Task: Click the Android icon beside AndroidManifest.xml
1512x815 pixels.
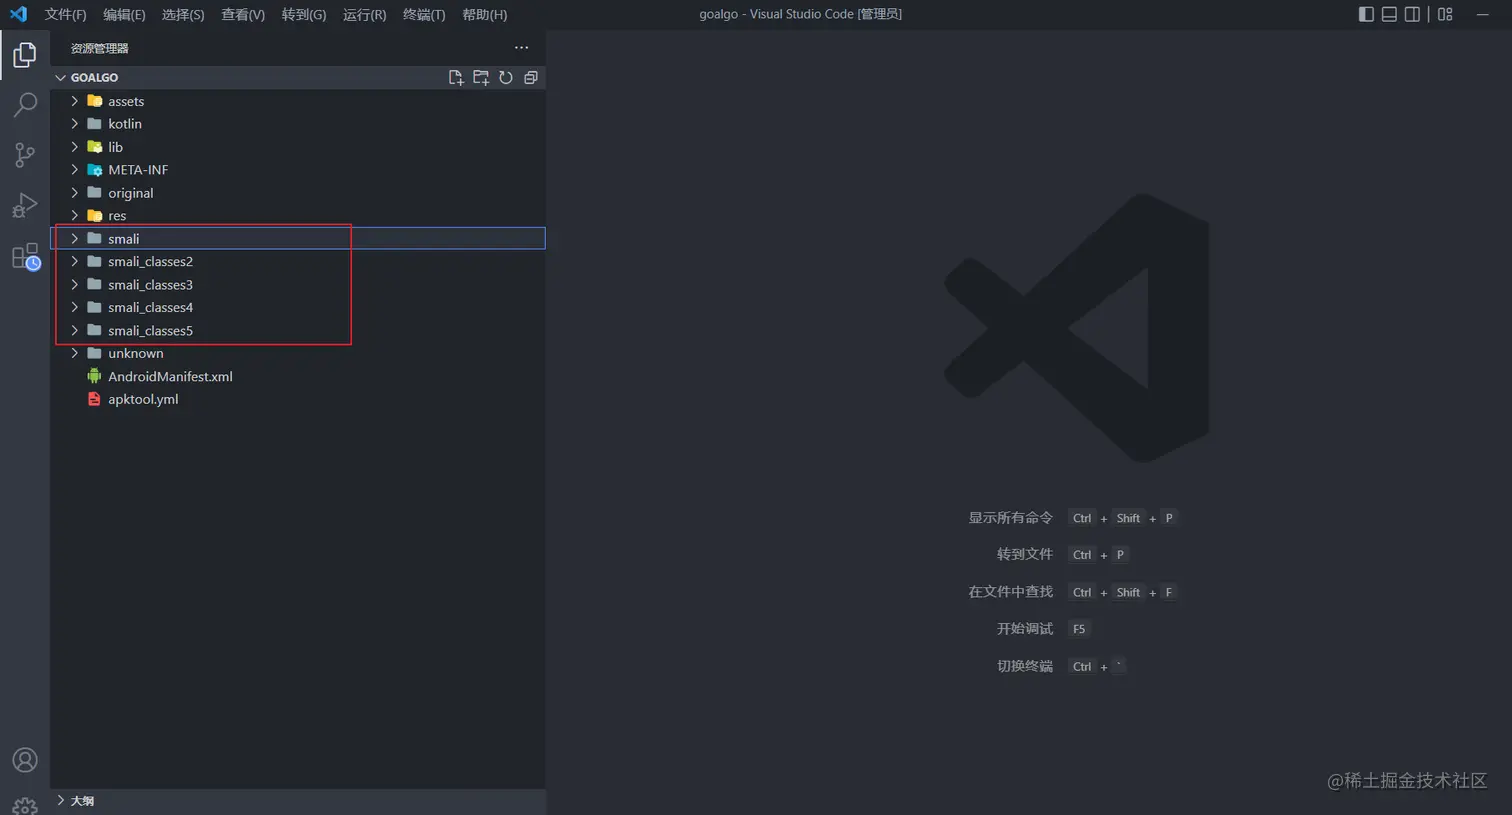Action: click(94, 376)
